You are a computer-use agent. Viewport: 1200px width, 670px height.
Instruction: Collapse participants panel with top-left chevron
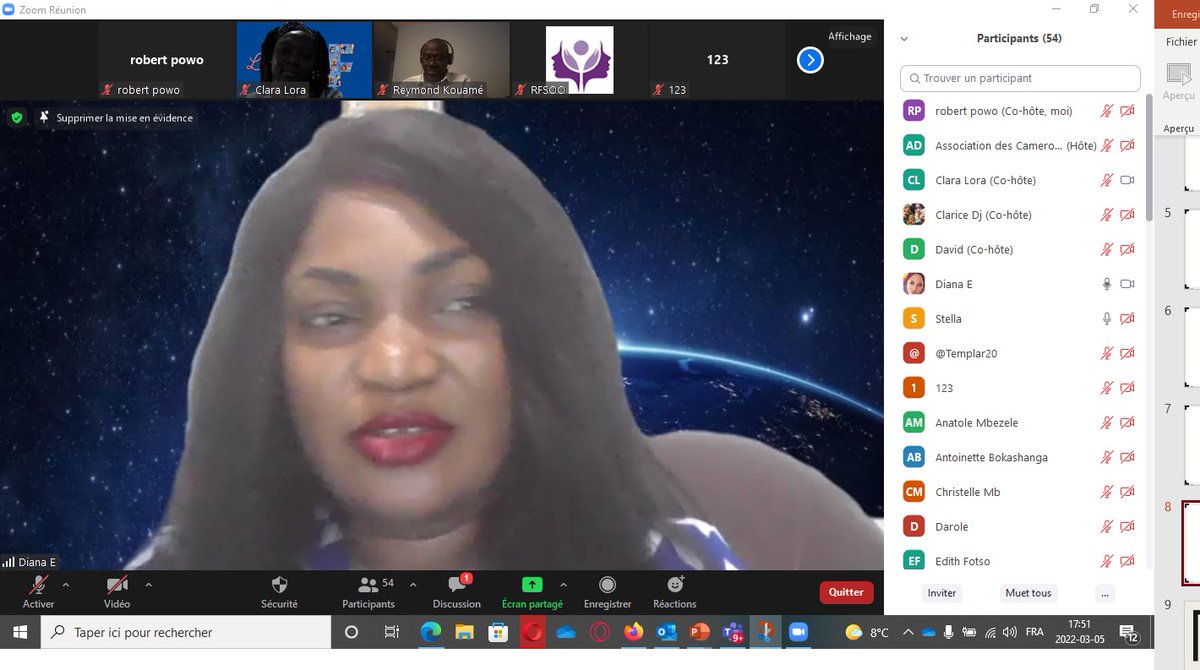pyautogui.click(x=905, y=39)
